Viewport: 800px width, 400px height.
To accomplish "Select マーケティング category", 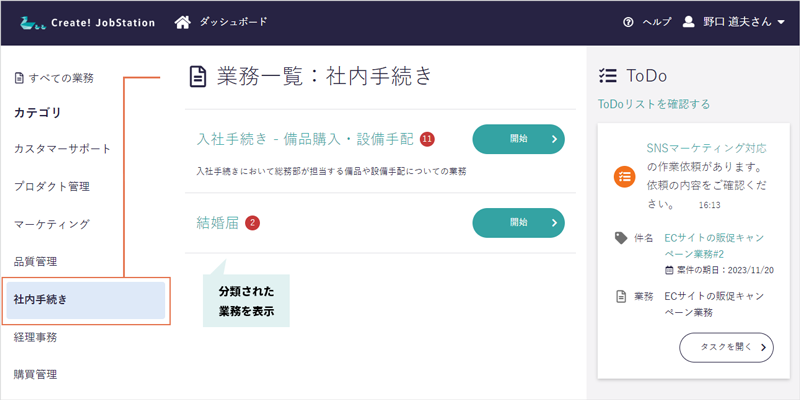I will coord(52,224).
